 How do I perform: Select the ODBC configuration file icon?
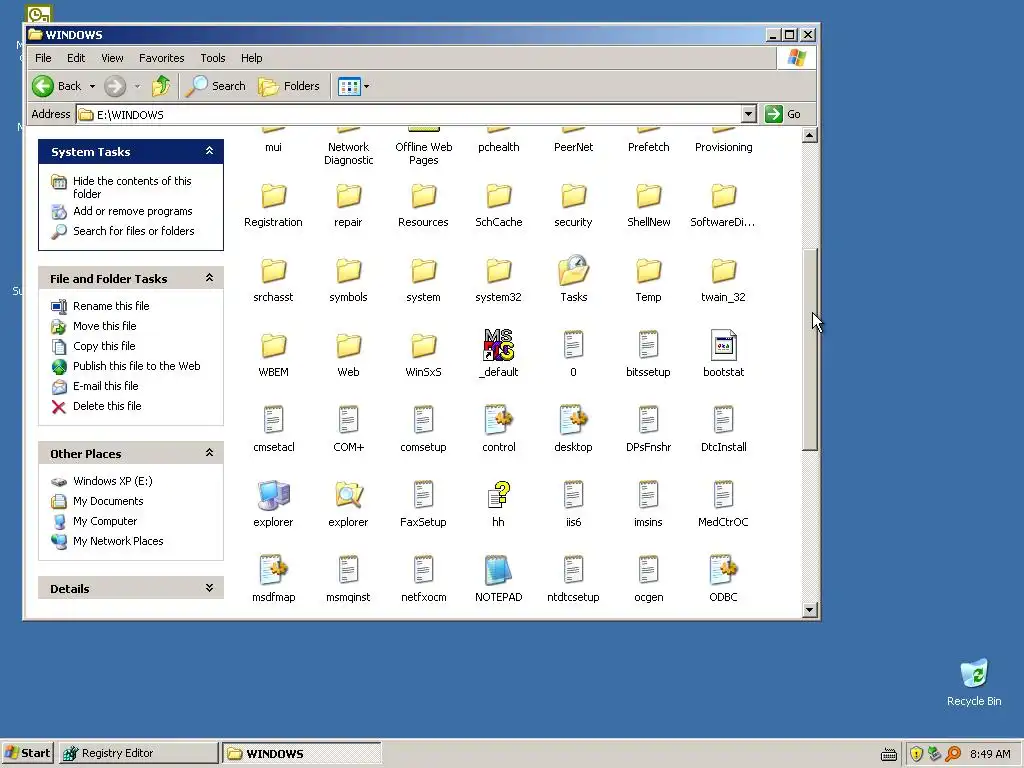click(x=723, y=570)
